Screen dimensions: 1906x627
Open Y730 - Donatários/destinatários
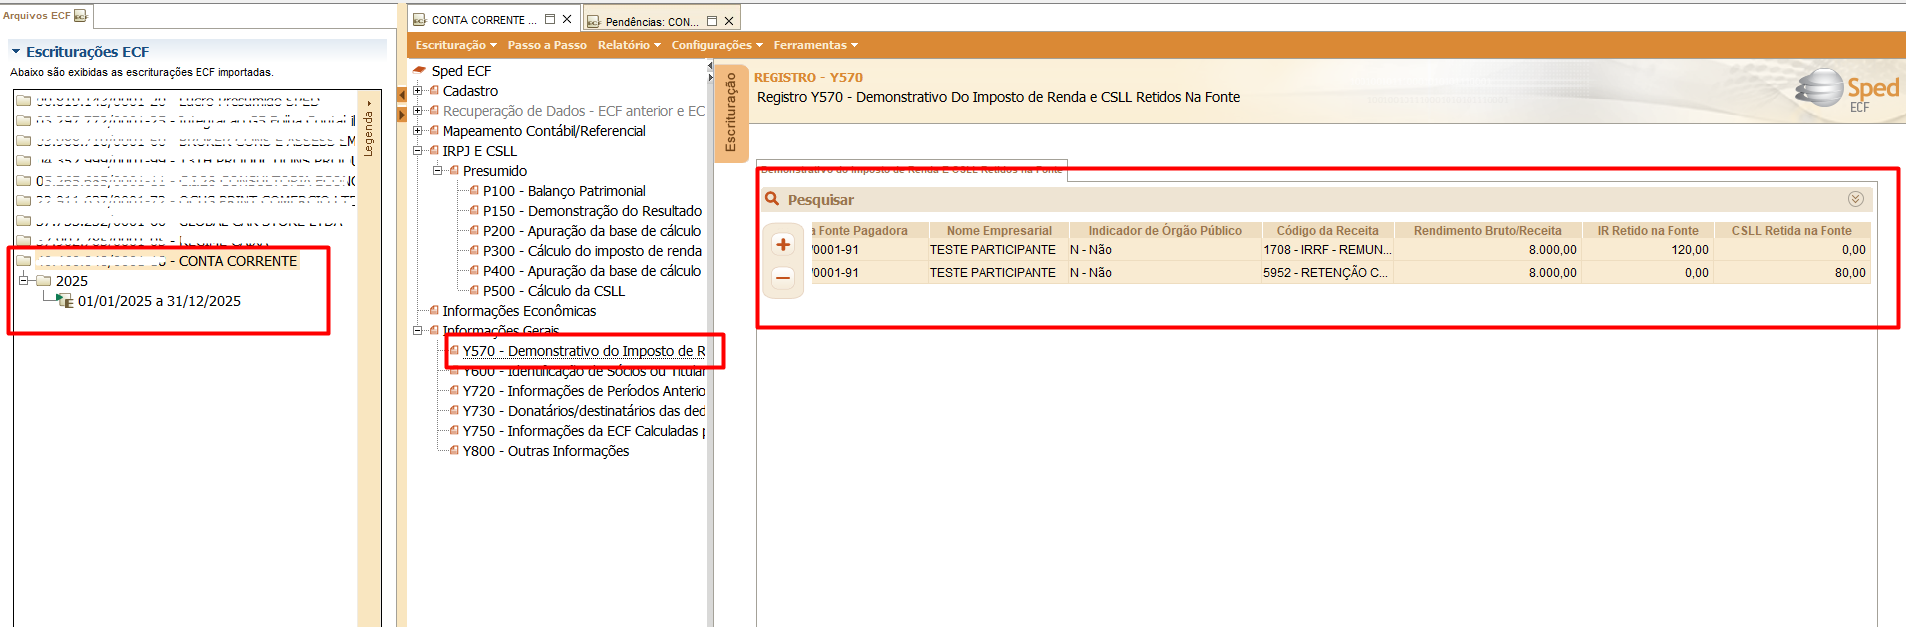(584, 411)
